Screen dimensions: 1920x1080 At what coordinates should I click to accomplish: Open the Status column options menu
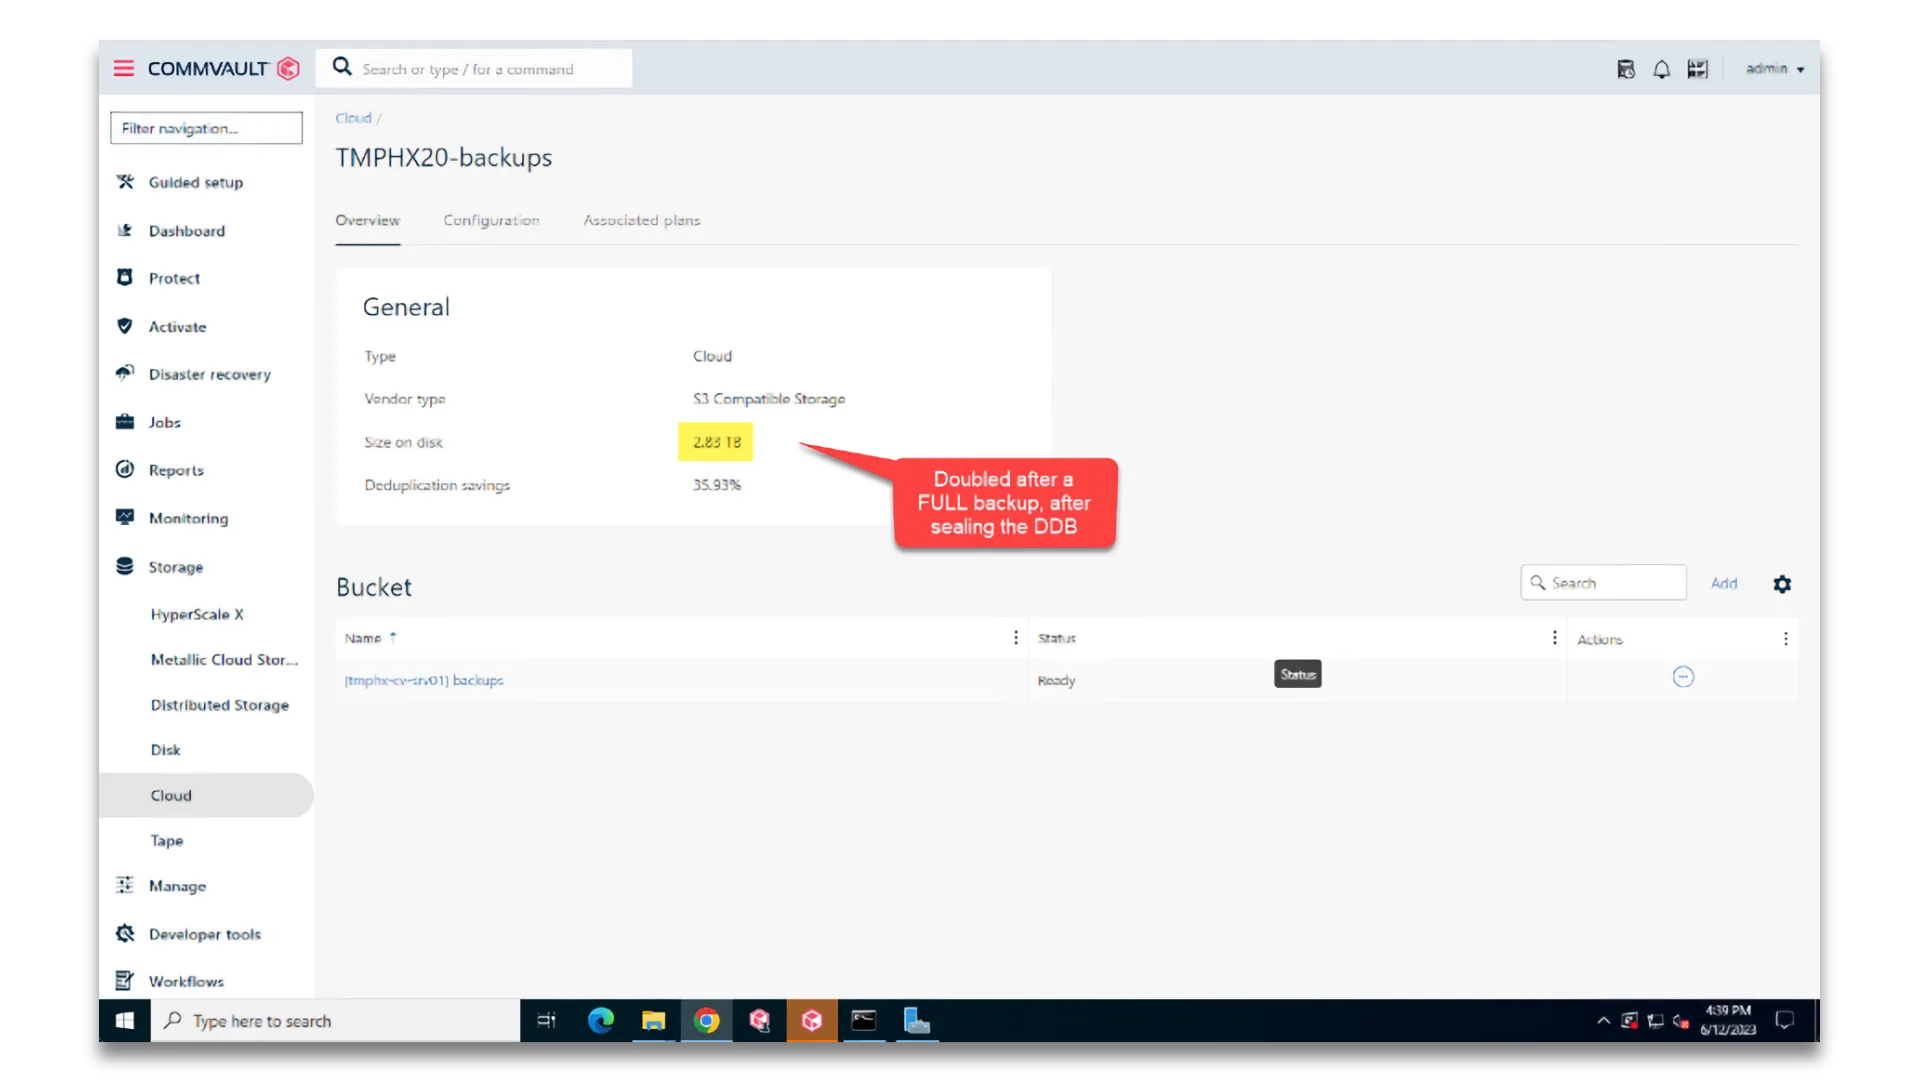pos(1554,638)
